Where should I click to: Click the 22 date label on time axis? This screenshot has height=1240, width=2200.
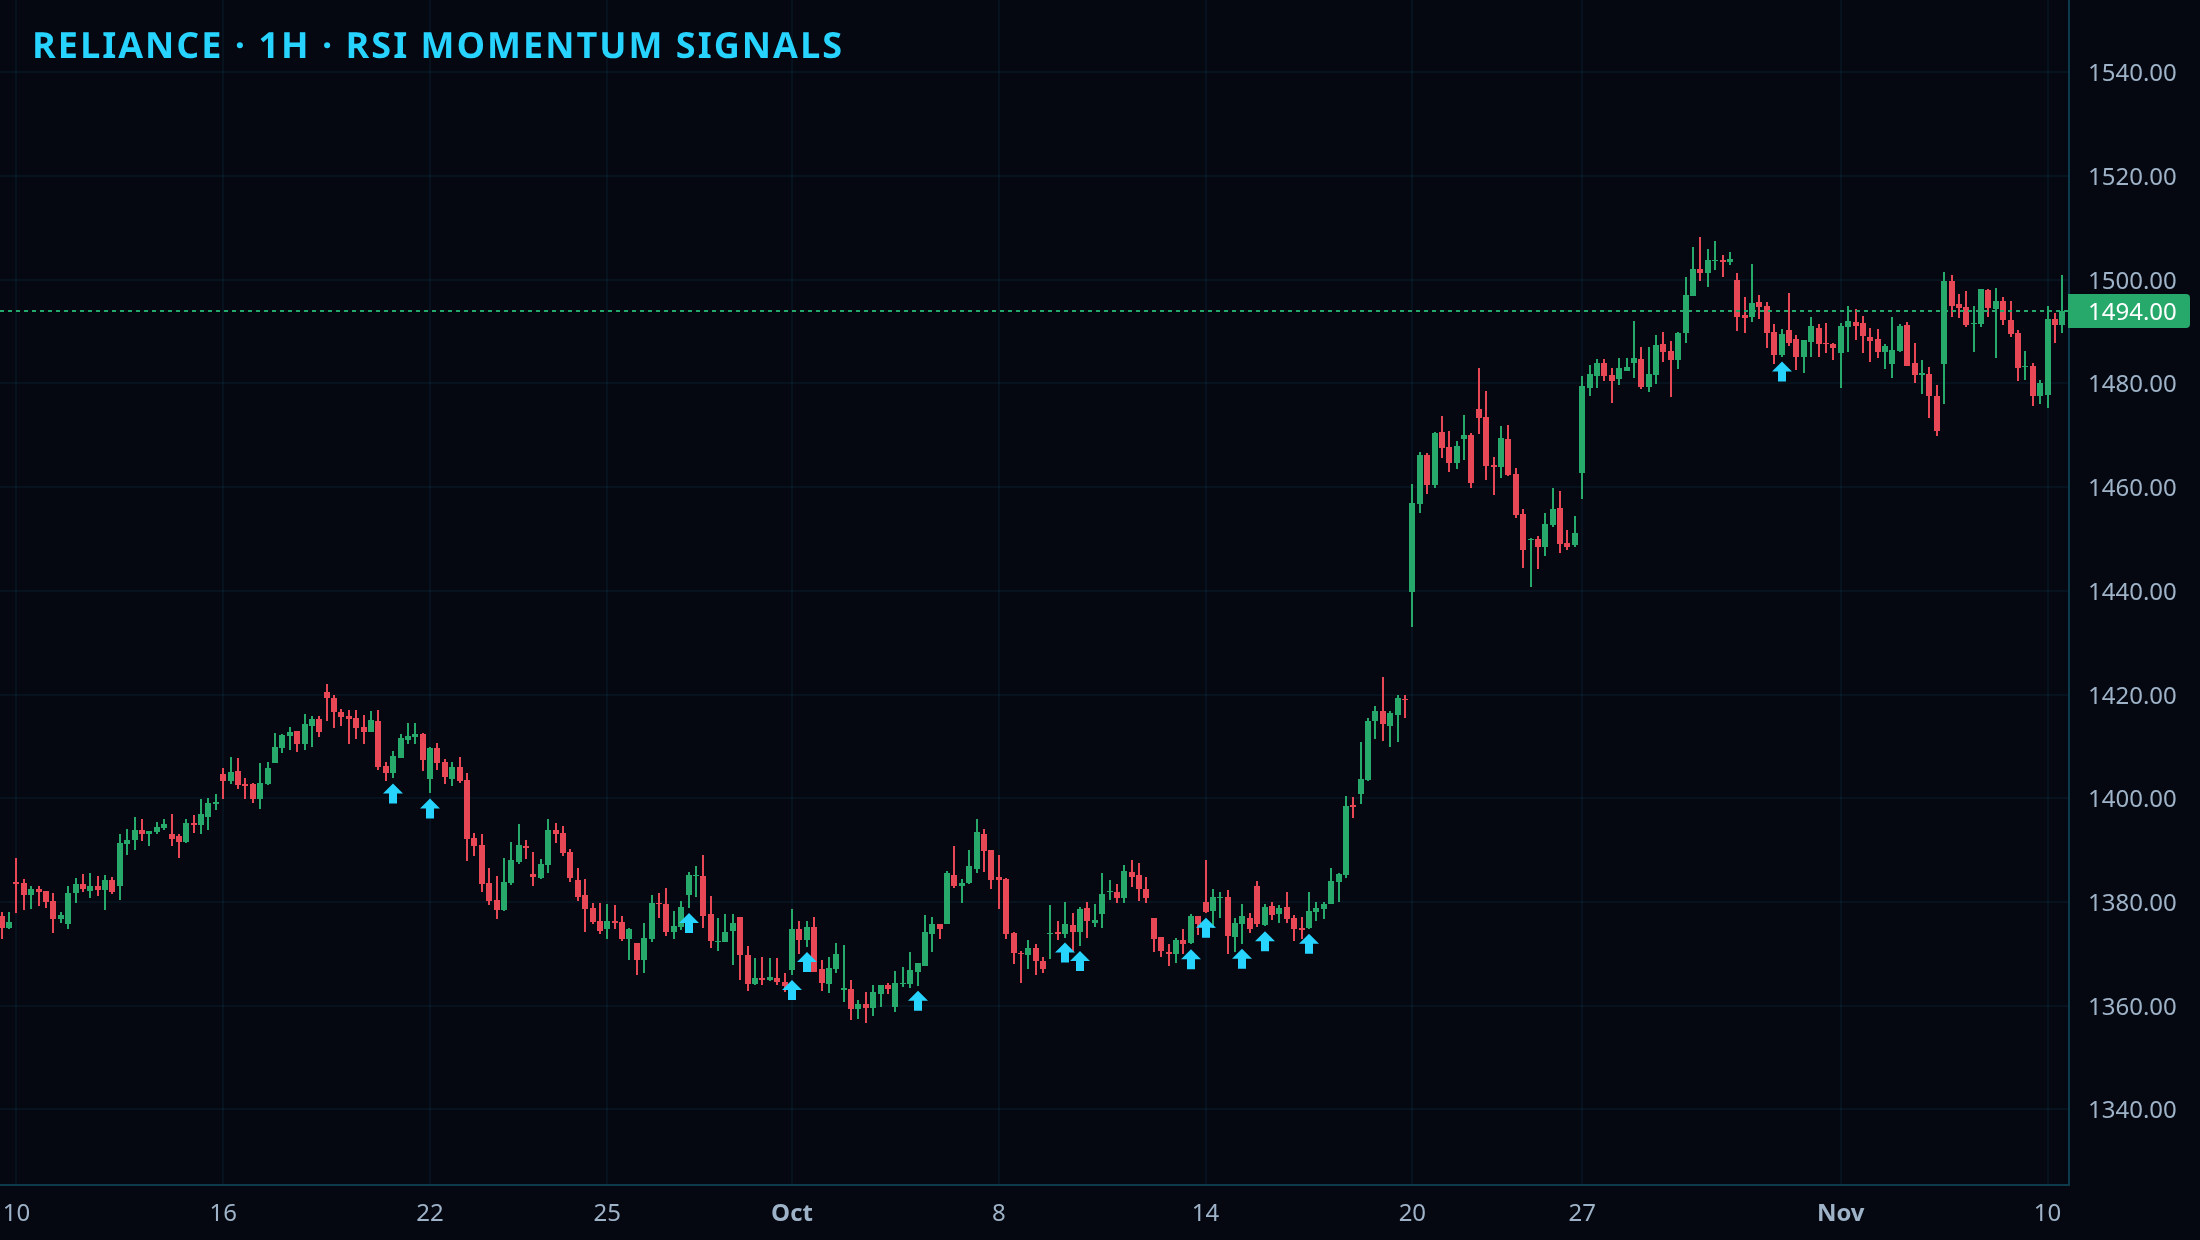pos(430,1213)
